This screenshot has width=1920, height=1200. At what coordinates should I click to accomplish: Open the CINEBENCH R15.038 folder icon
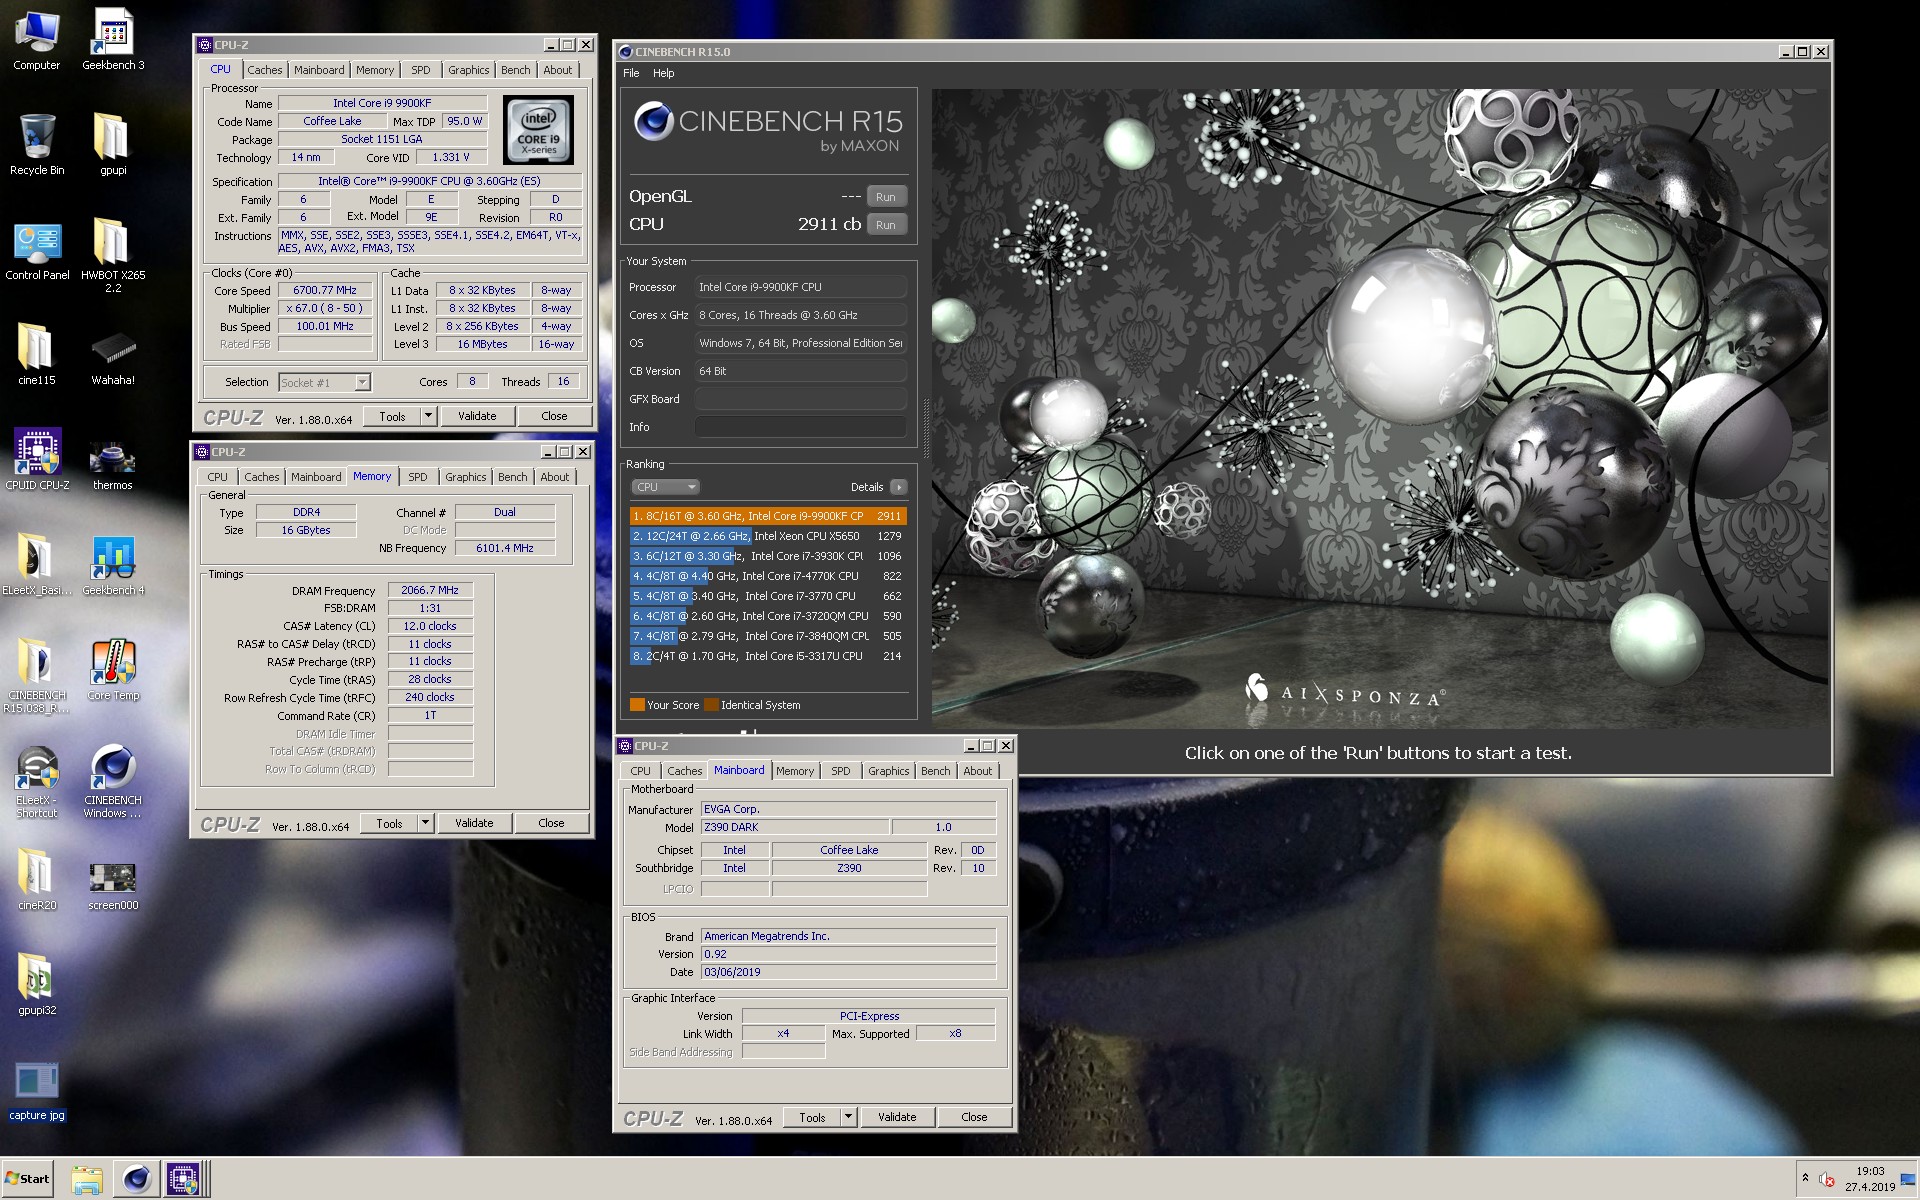point(37,676)
